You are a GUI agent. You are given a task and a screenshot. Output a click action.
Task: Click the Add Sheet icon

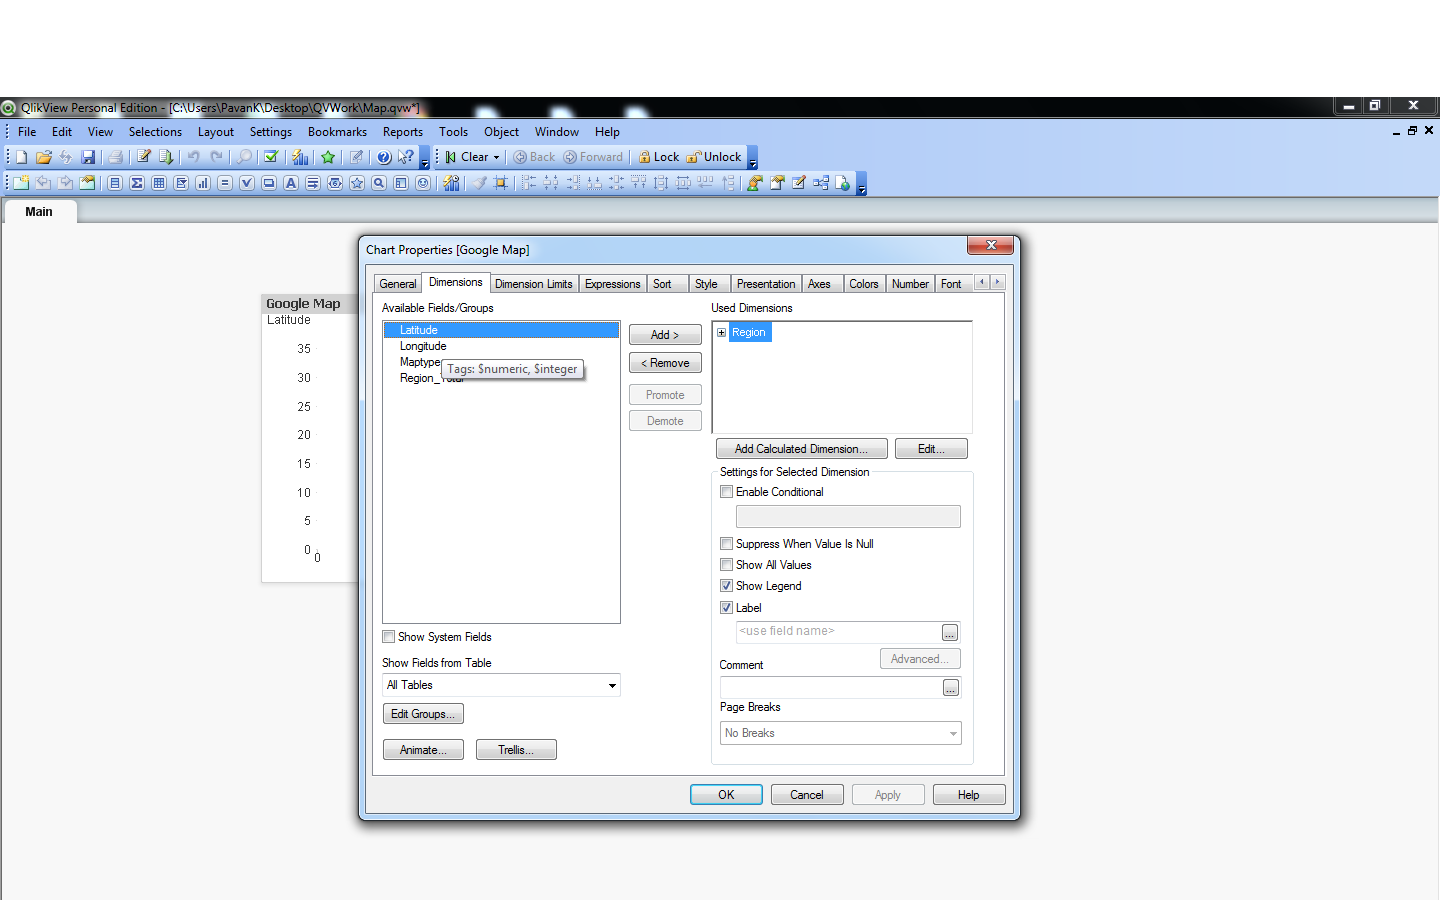pos(21,183)
